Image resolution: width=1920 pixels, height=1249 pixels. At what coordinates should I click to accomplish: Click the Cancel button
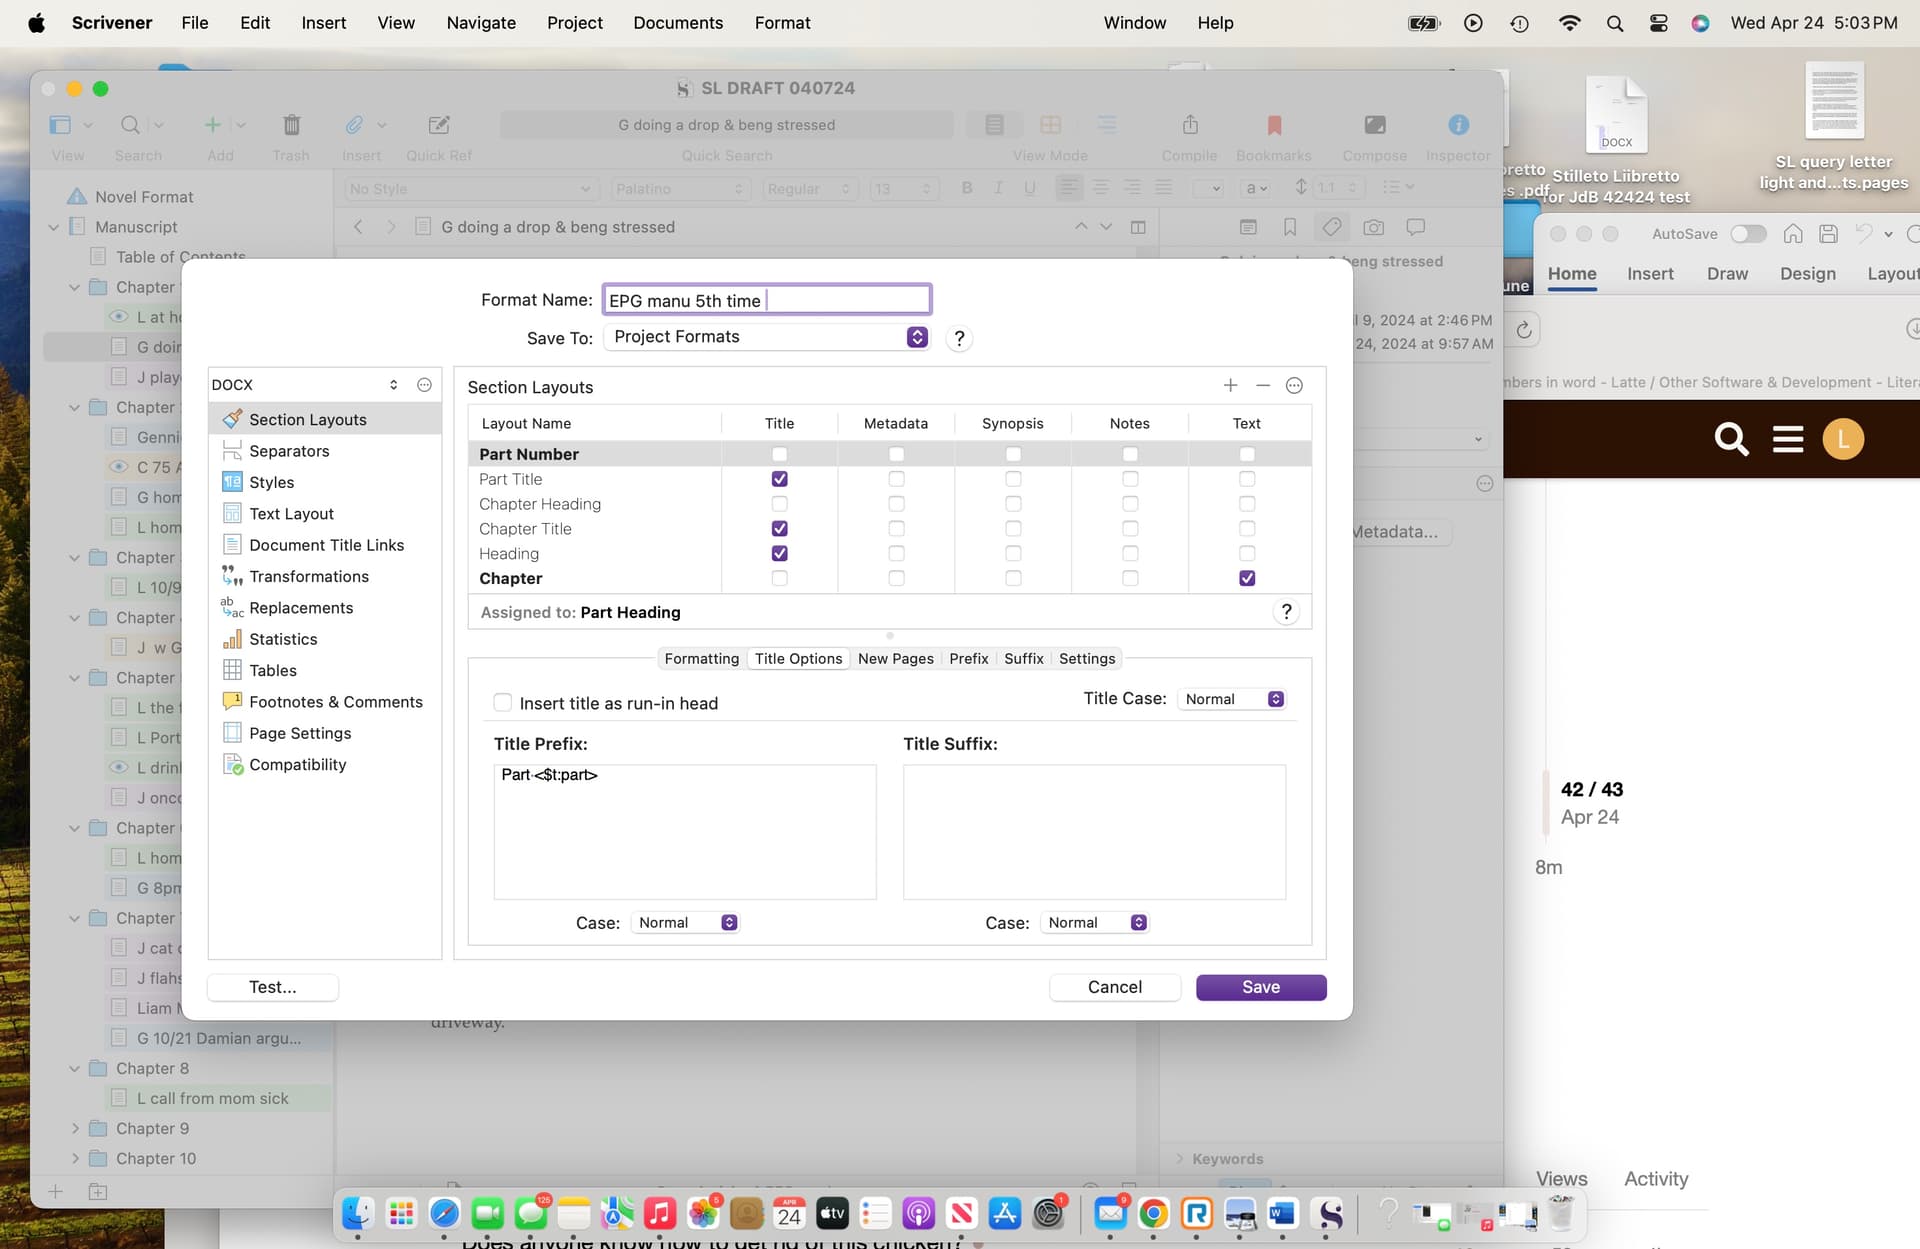pos(1114,987)
